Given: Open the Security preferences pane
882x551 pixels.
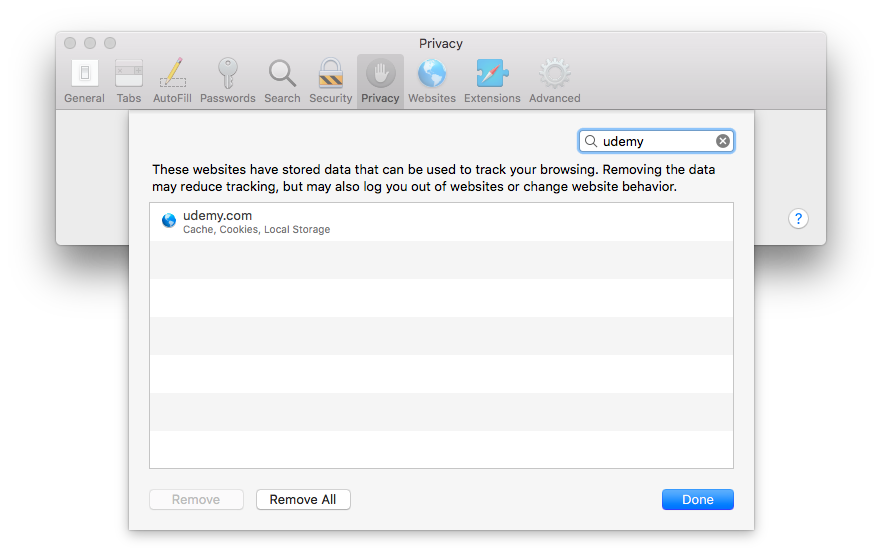Looking at the screenshot, I should click(331, 81).
